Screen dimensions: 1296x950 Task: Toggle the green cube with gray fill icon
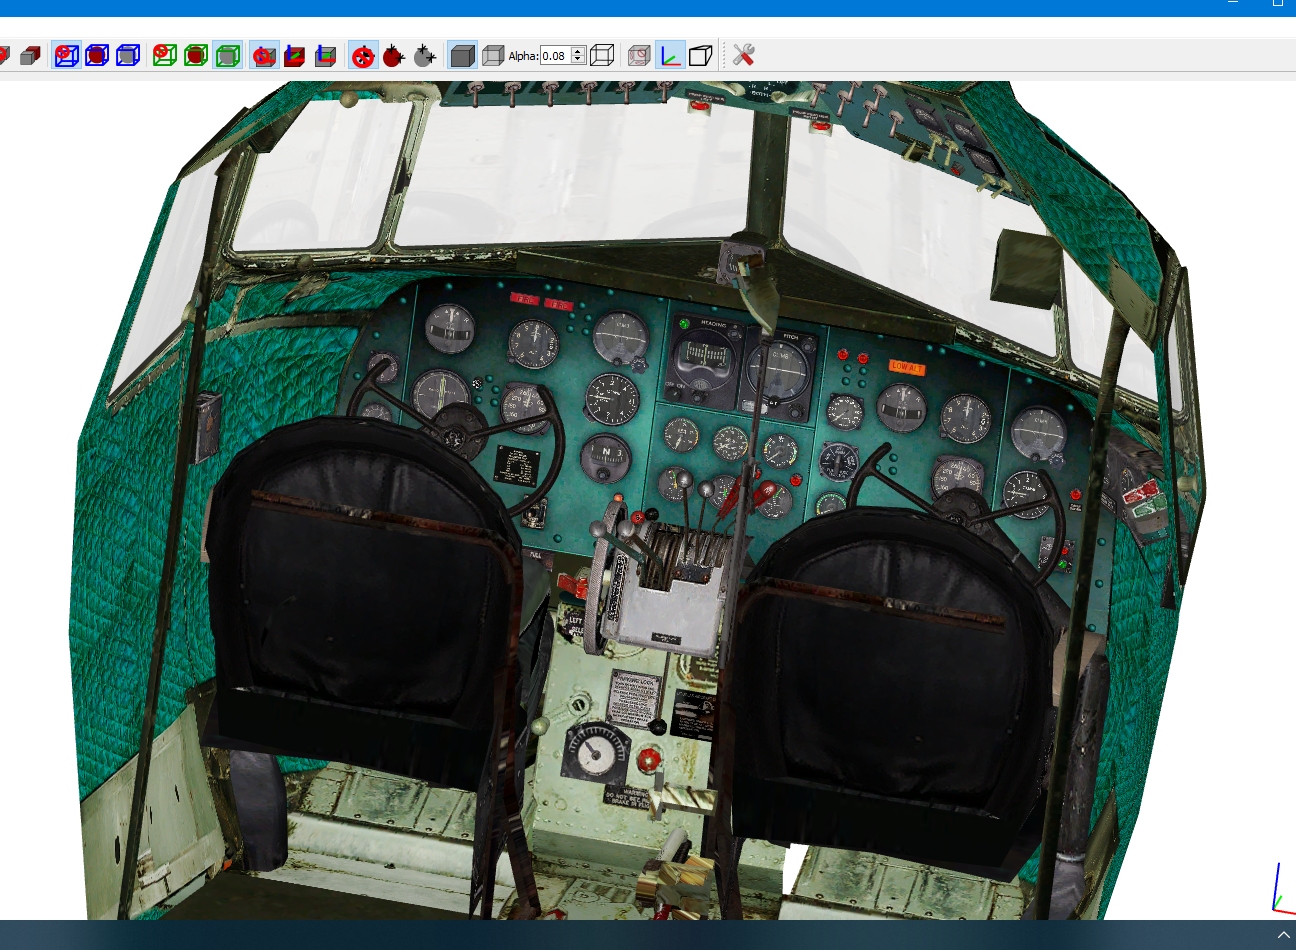point(227,55)
